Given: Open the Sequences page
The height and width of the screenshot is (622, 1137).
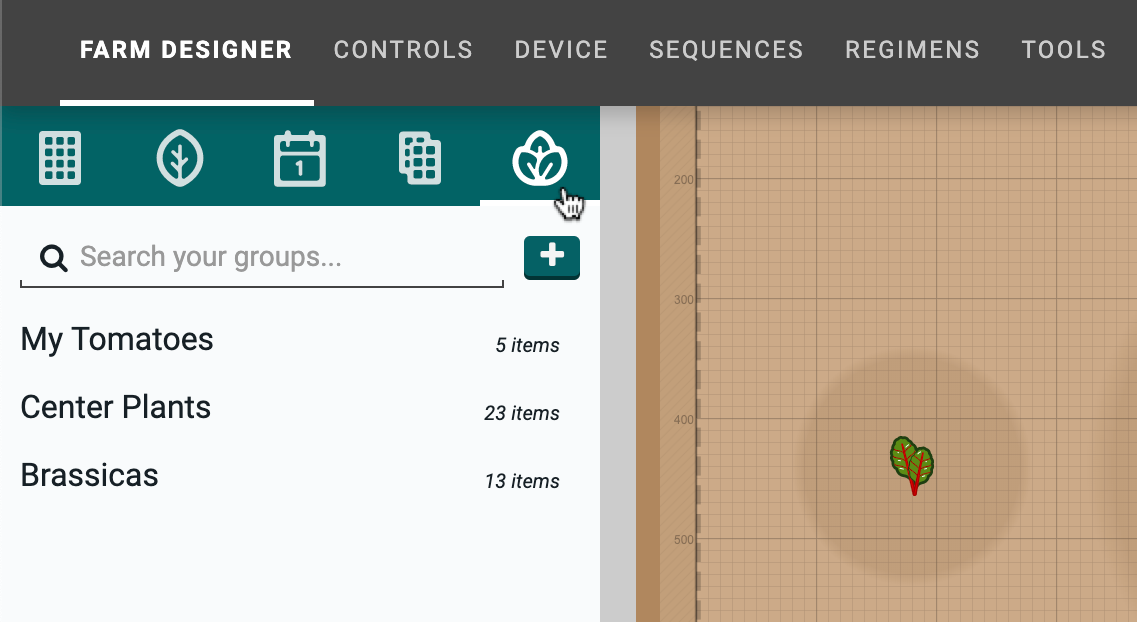Looking at the screenshot, I should tap(726, 49).
